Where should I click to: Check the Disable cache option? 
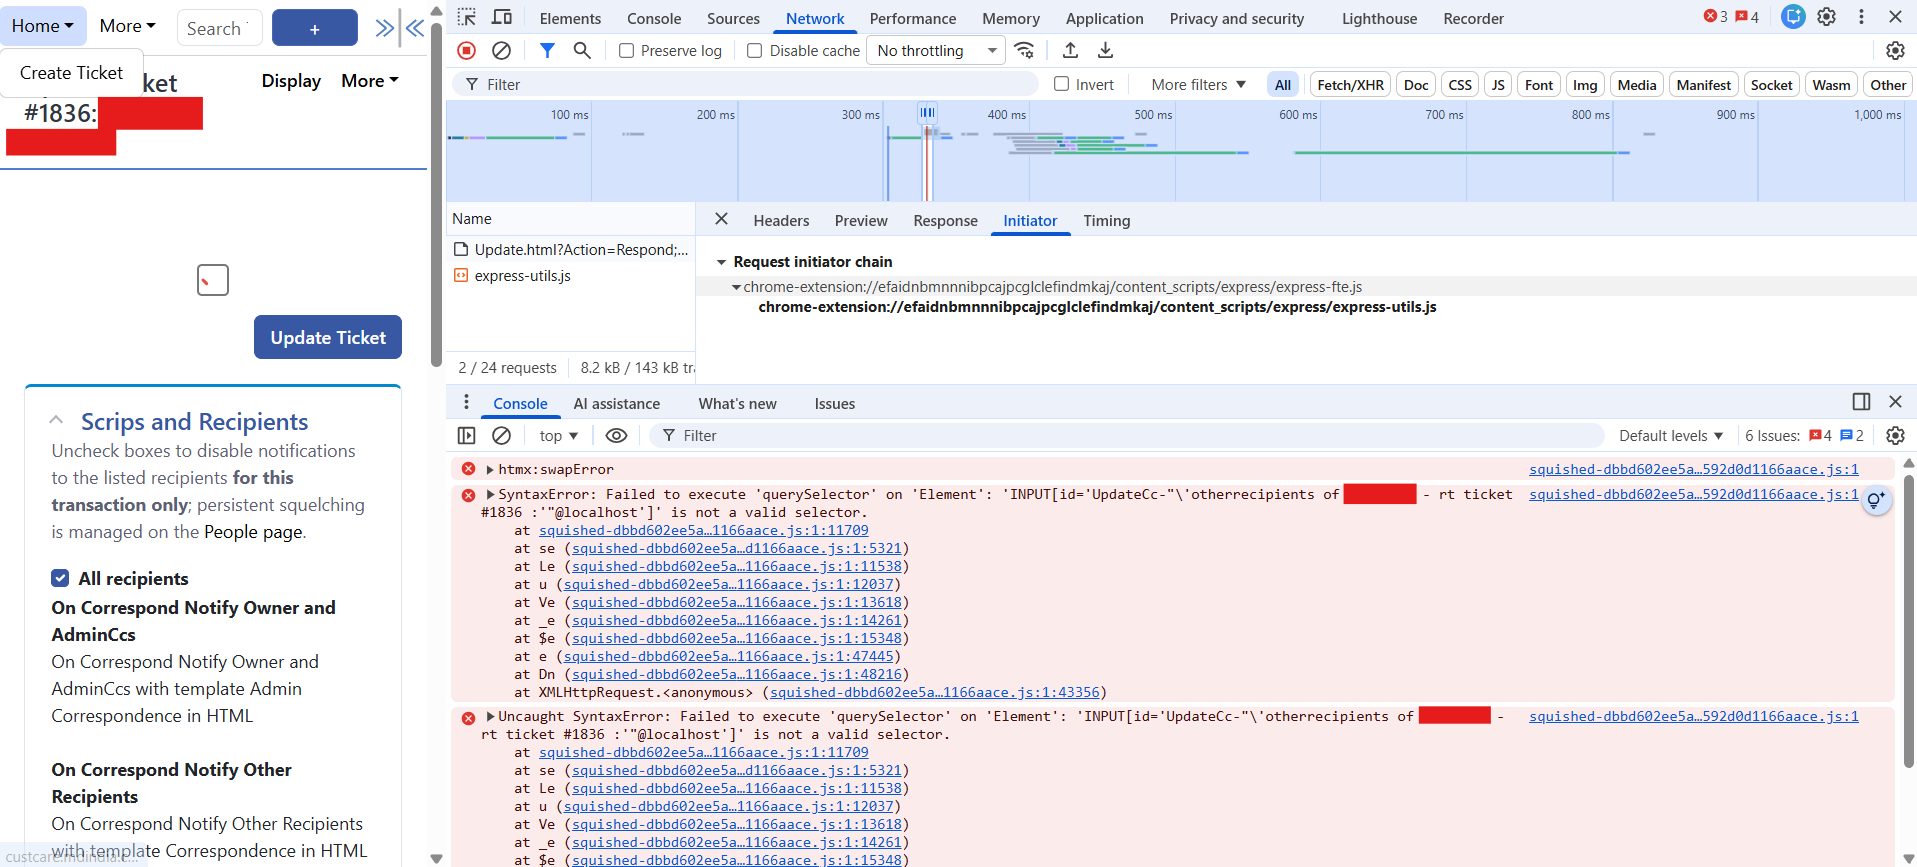click(755, 51)
